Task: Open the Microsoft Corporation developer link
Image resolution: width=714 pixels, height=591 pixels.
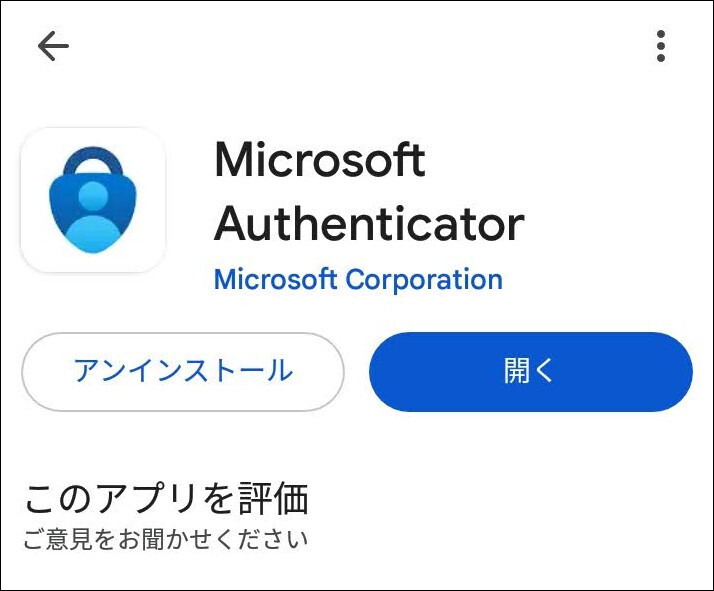Action: (358, 279)
